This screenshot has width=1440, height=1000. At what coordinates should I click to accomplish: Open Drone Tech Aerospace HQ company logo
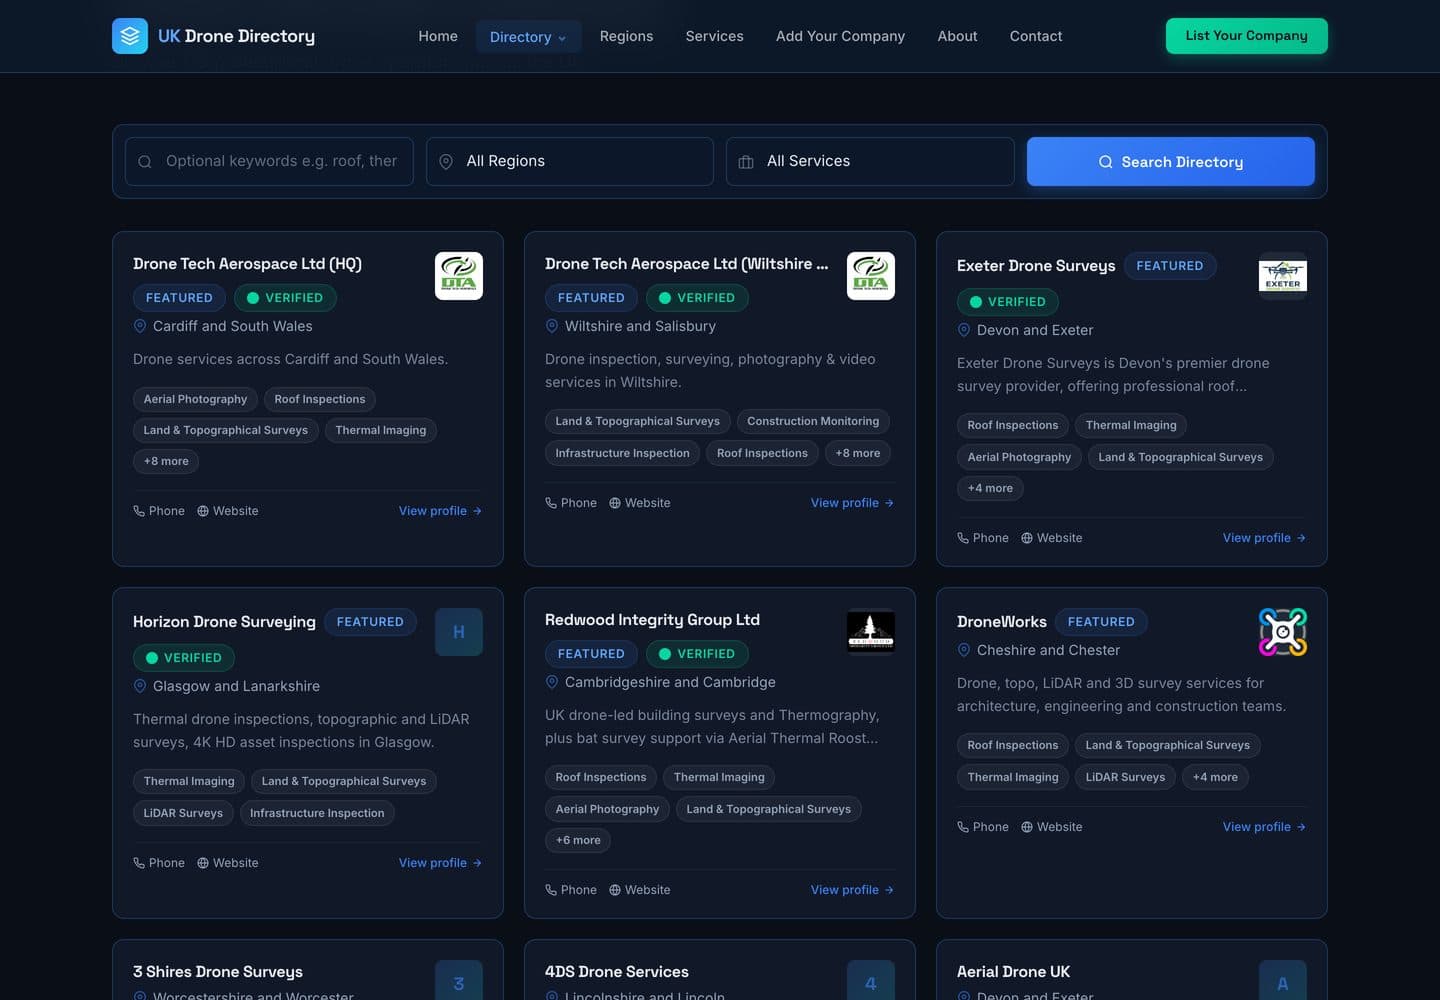coord(459,276)
